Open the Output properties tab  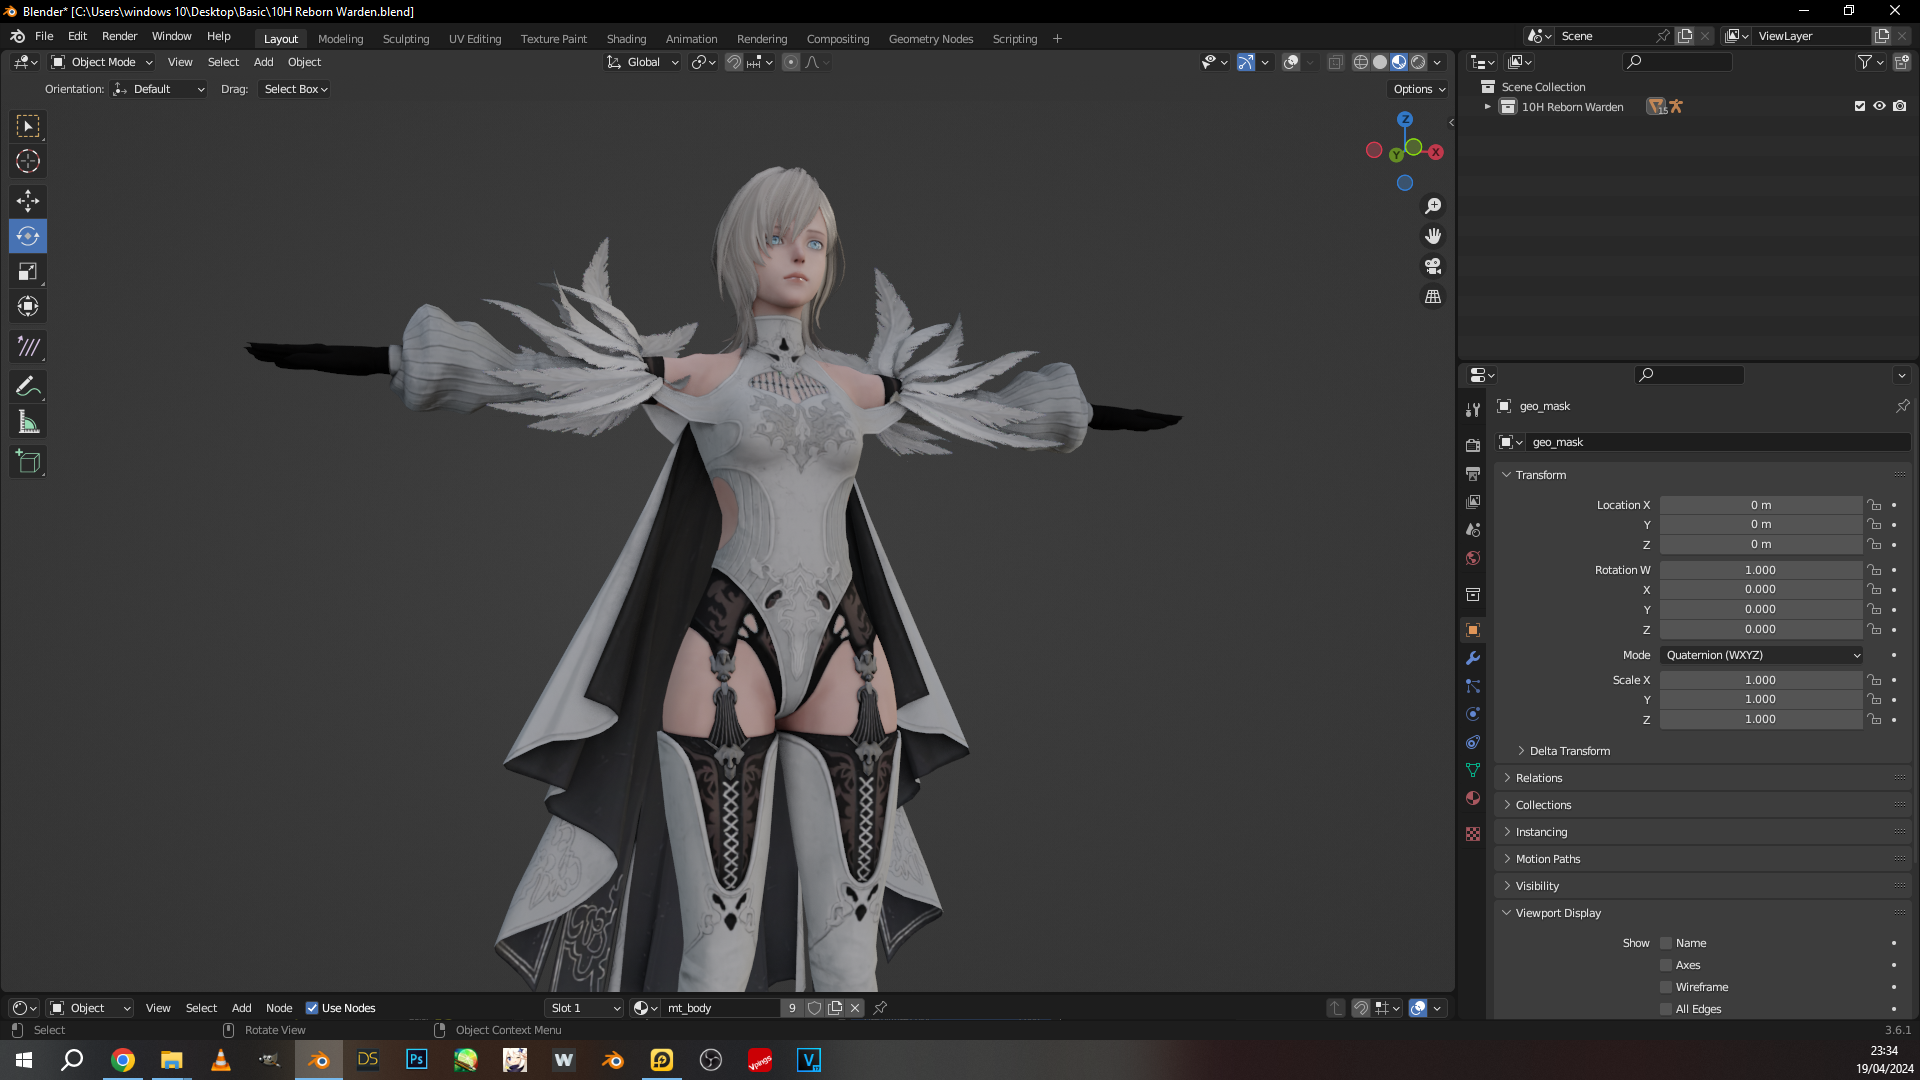click(x=1473, y=473)
